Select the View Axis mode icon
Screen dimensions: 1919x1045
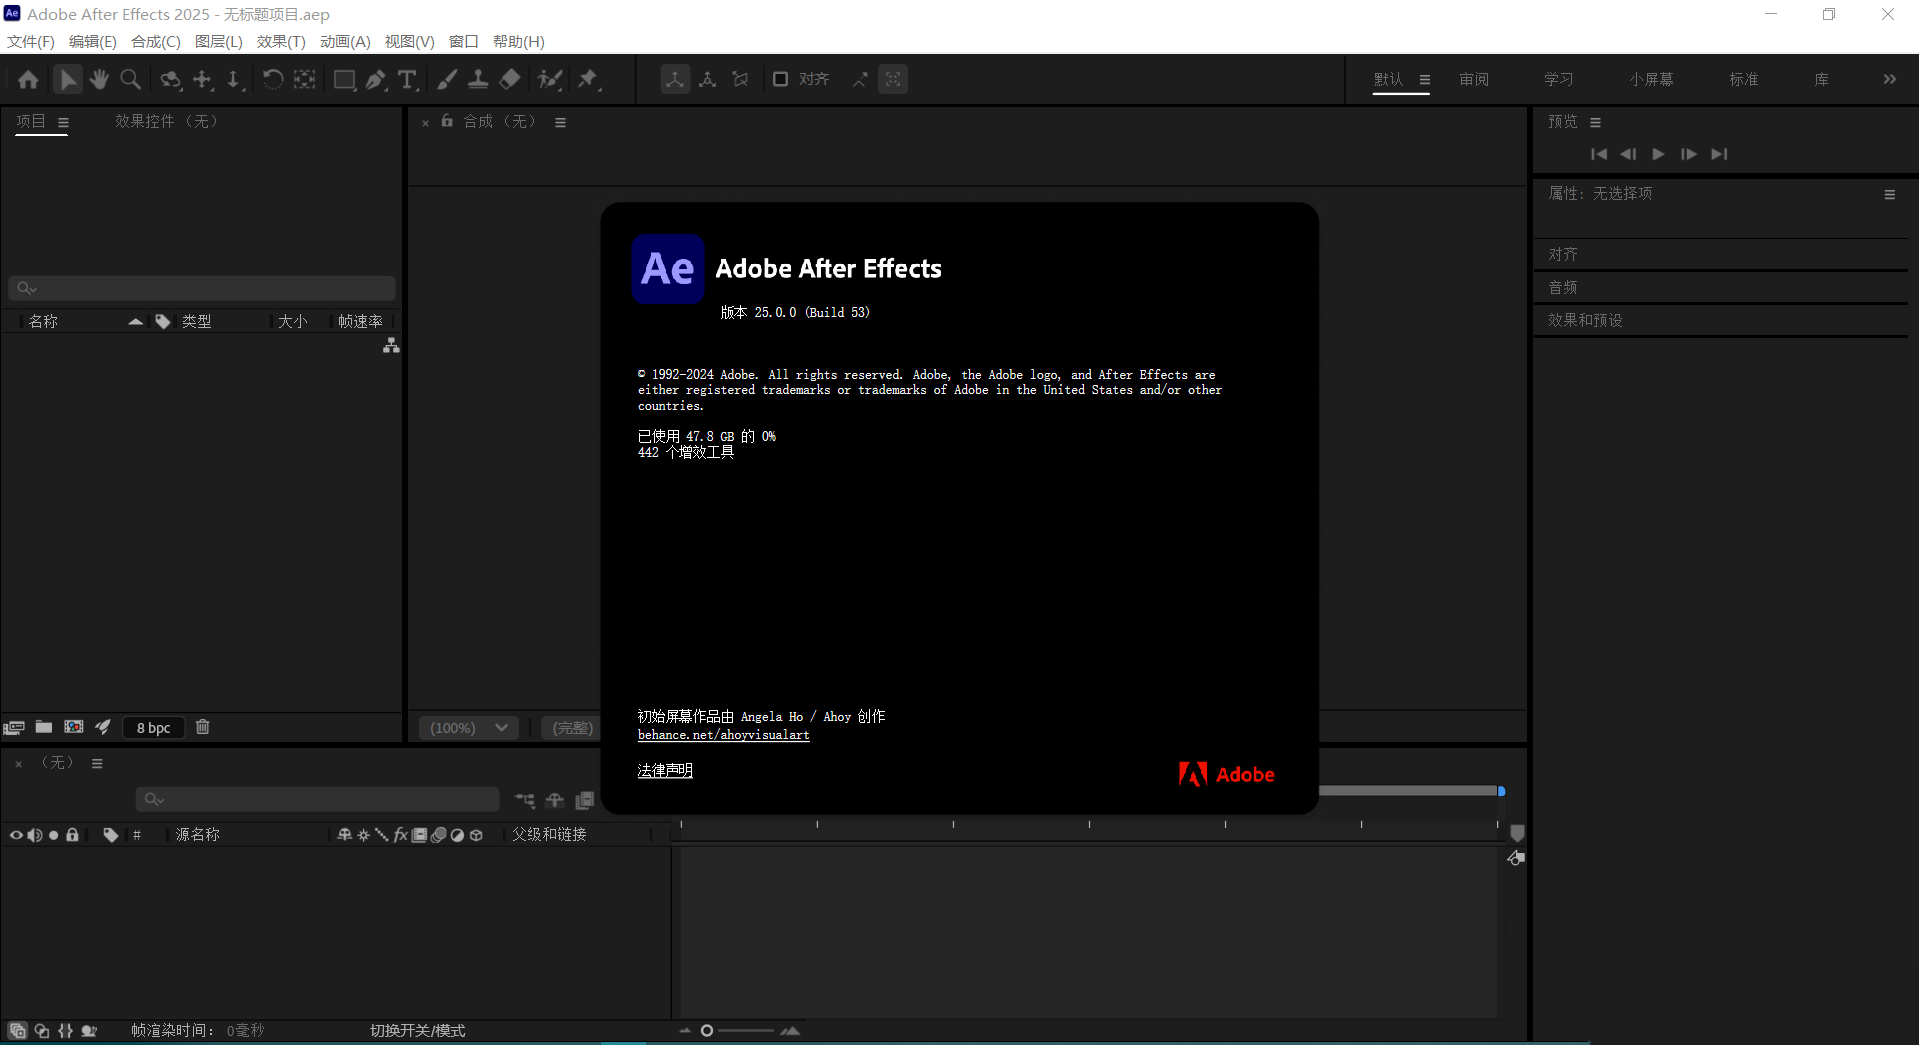(740, 79)
